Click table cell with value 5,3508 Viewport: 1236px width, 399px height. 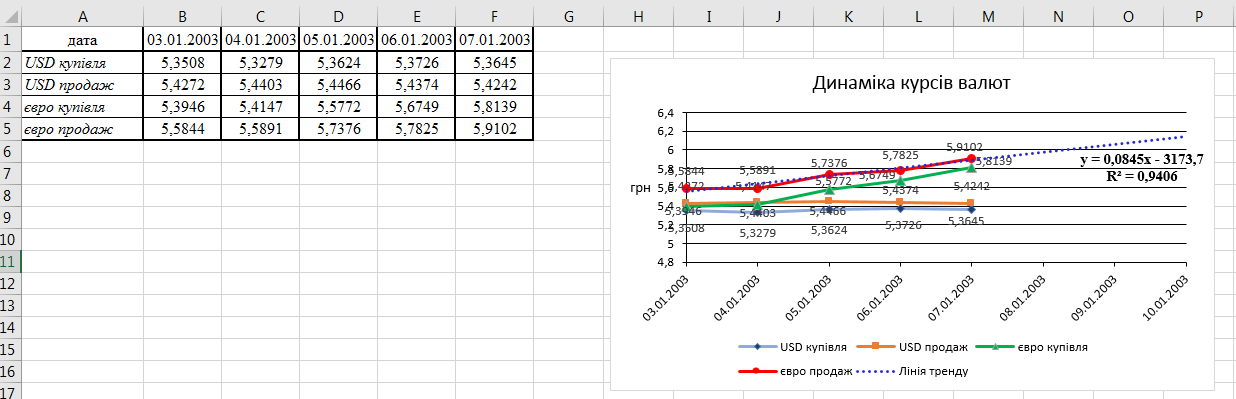pos(182,62)
